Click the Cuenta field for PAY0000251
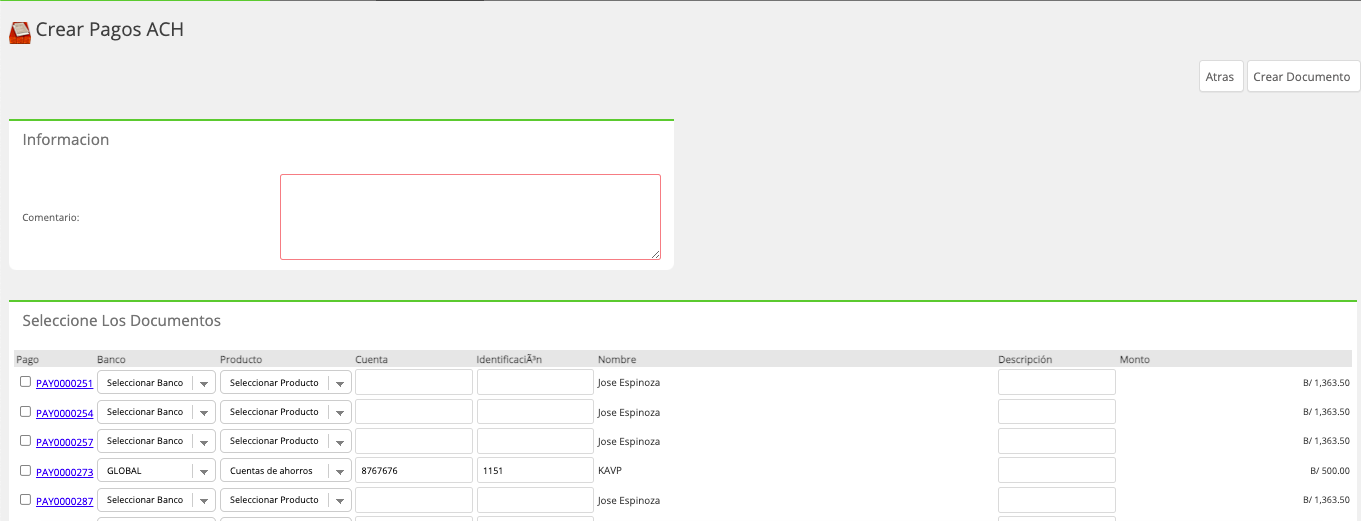 [x=414, y=382]
